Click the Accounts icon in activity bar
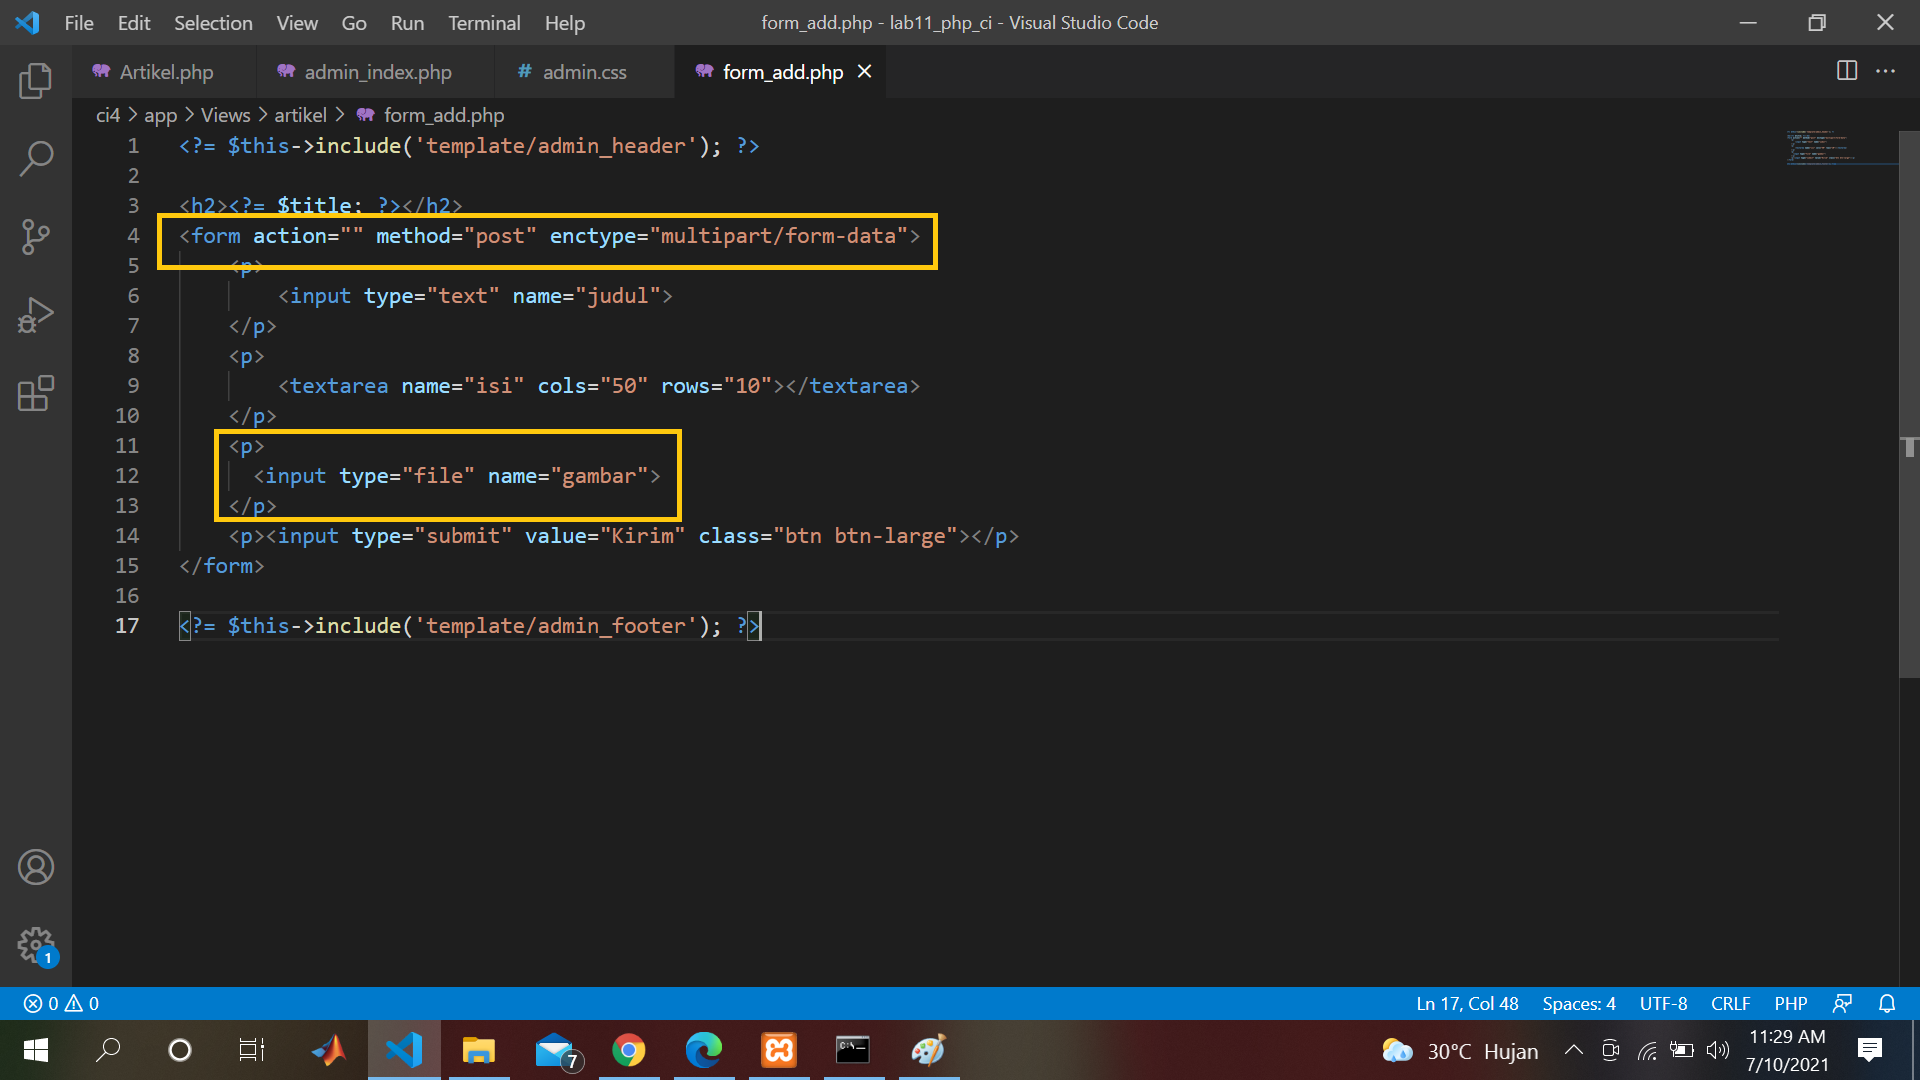 click(x=36, y=867)
